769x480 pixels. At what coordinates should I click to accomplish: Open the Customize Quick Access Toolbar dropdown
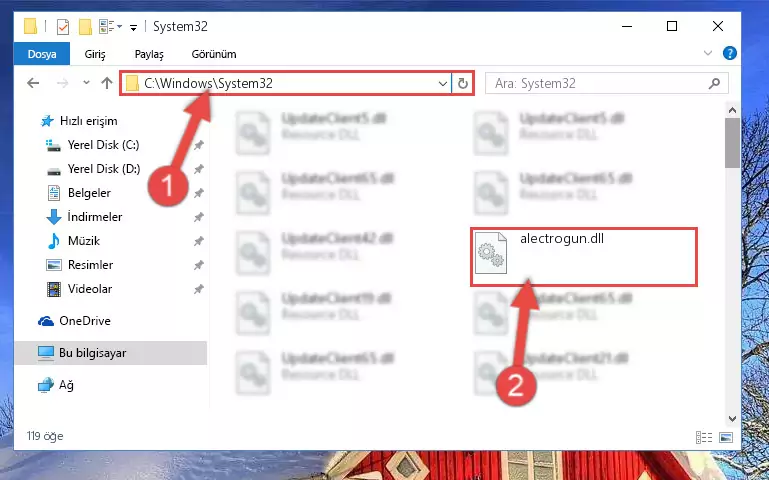pyautogui.click(x=133, y=27)
